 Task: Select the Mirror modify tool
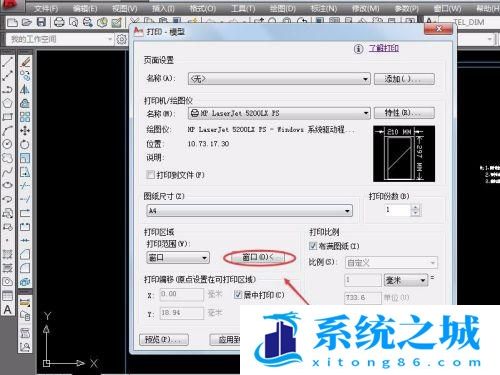pos(25,89)
